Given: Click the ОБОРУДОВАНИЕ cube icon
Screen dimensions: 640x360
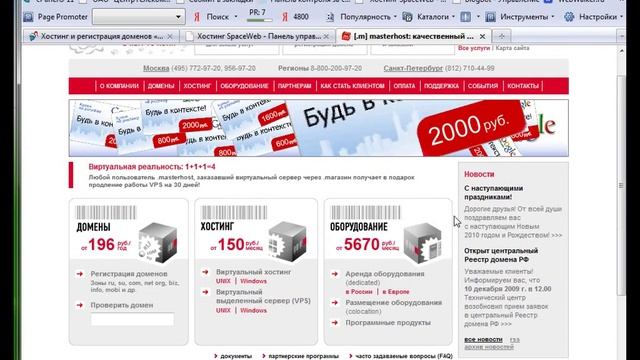Looking at the screenshot, I should [423, 243].
